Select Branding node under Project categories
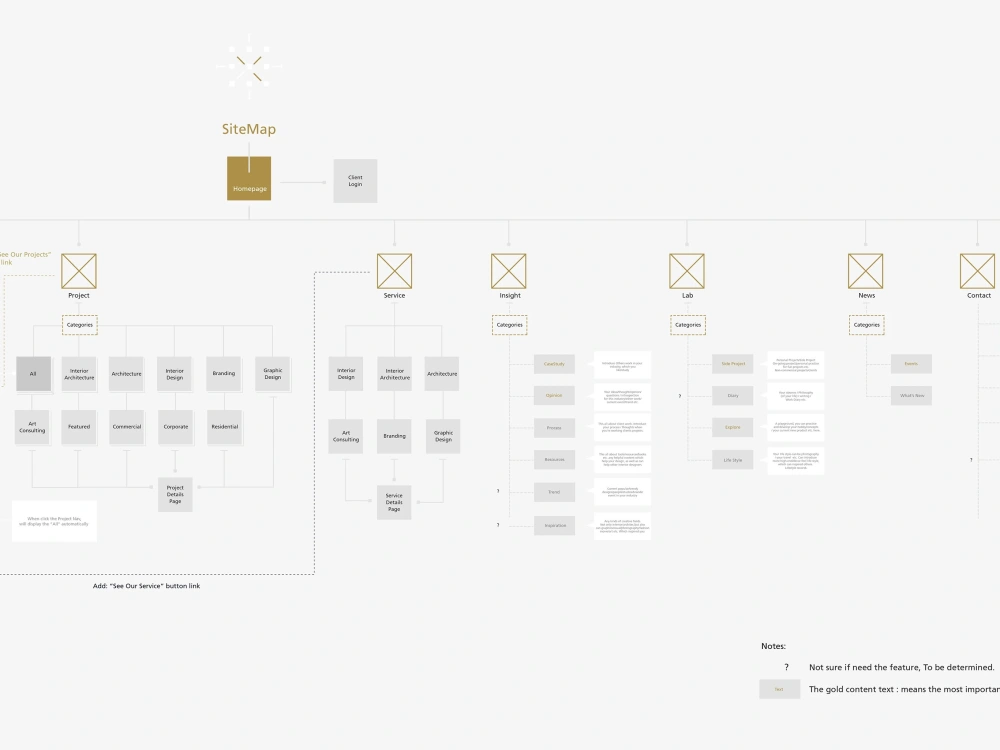Viewport: 1000px width, 750px height. (x=224, y=374)
